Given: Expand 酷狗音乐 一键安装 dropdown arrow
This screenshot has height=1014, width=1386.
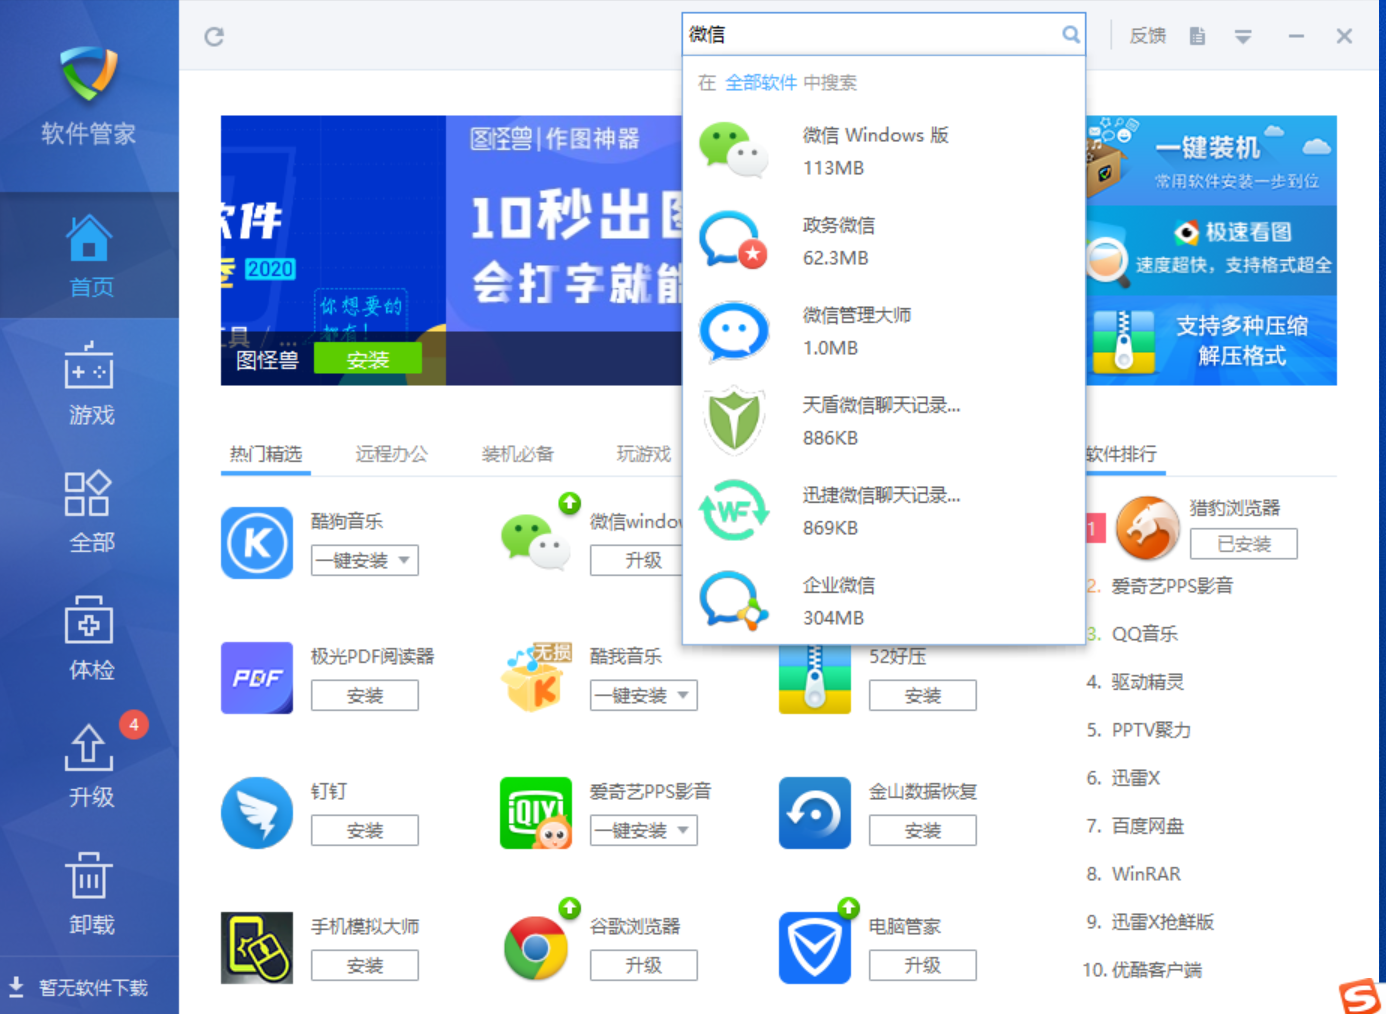Looking at the screenshot, I should (404, 561).
